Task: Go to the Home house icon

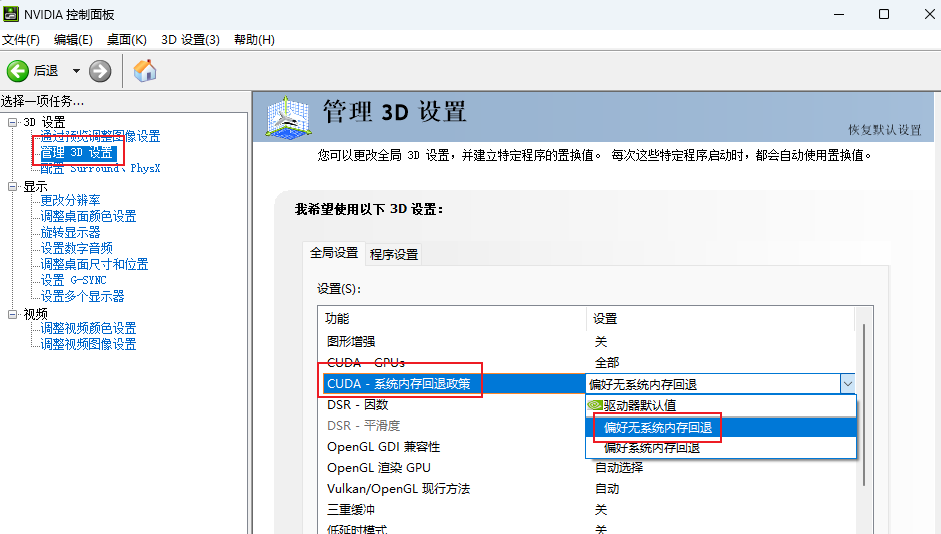Action: coord(145,71)
